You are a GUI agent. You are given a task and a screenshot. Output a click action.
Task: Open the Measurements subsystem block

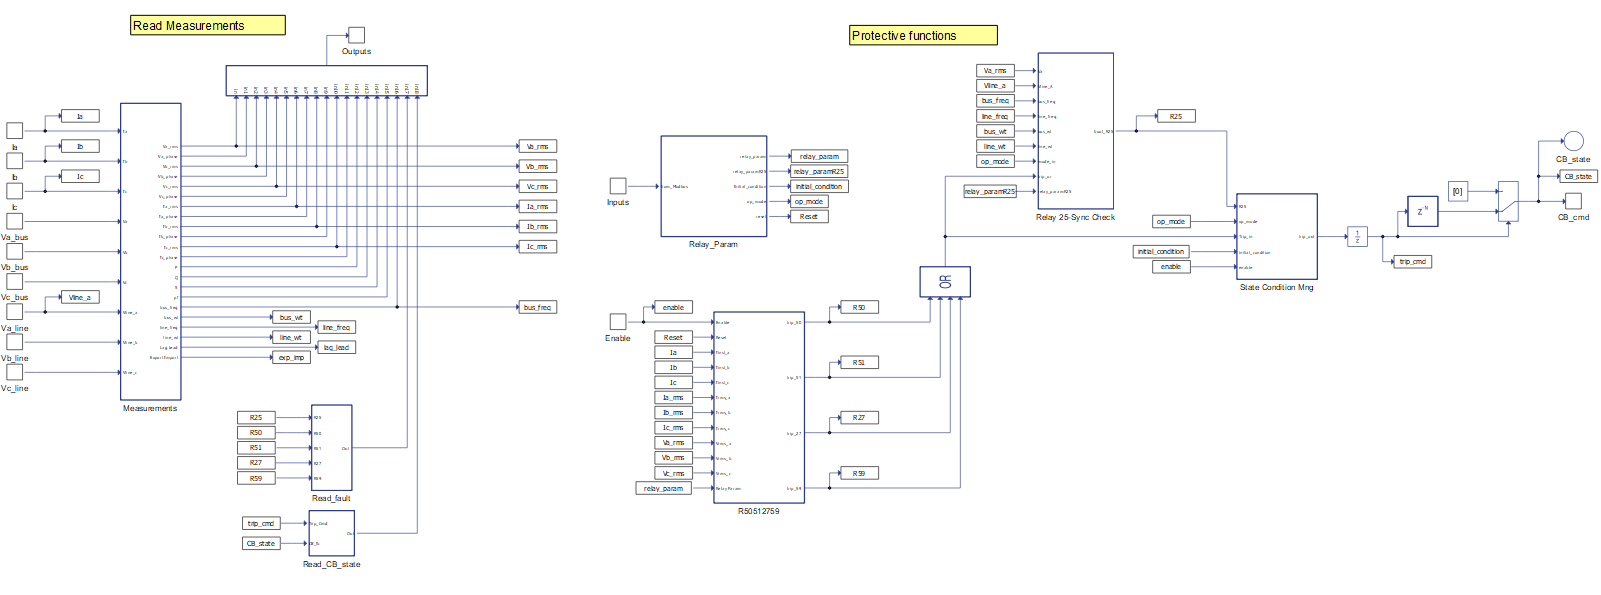tap(150, 251)
